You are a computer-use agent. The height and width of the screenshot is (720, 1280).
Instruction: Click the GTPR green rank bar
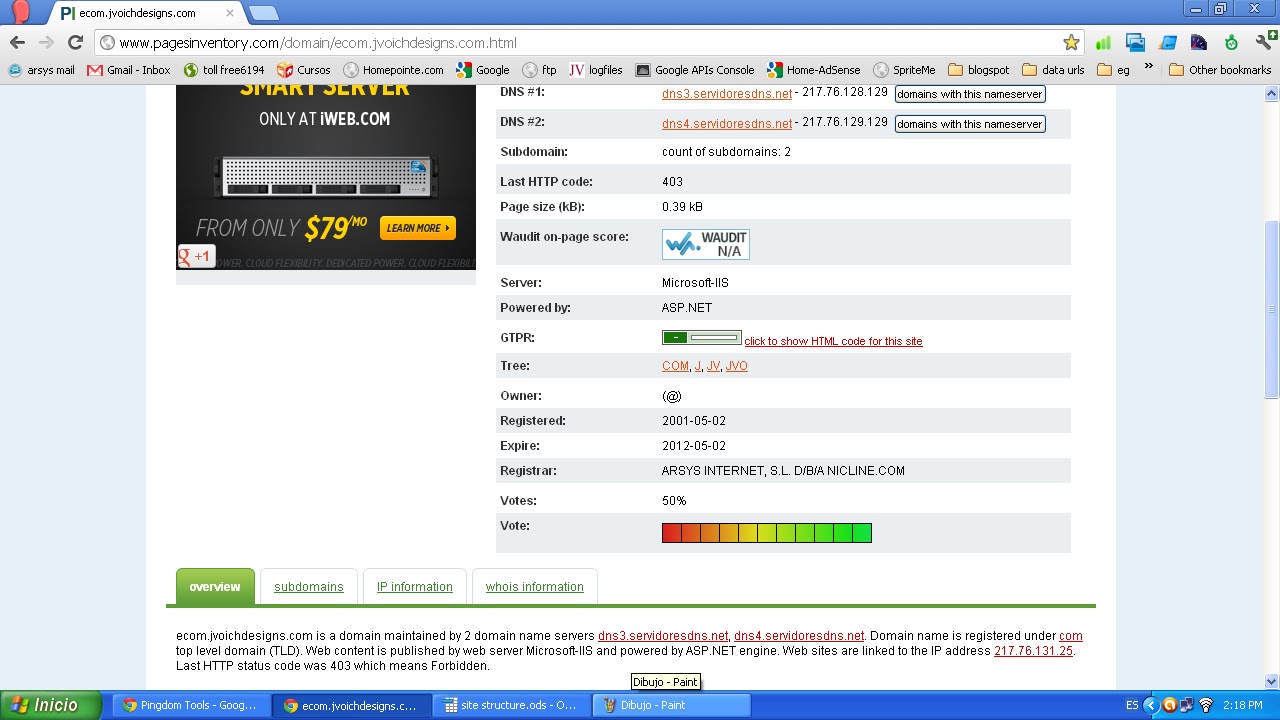click(x=702, y=338)
